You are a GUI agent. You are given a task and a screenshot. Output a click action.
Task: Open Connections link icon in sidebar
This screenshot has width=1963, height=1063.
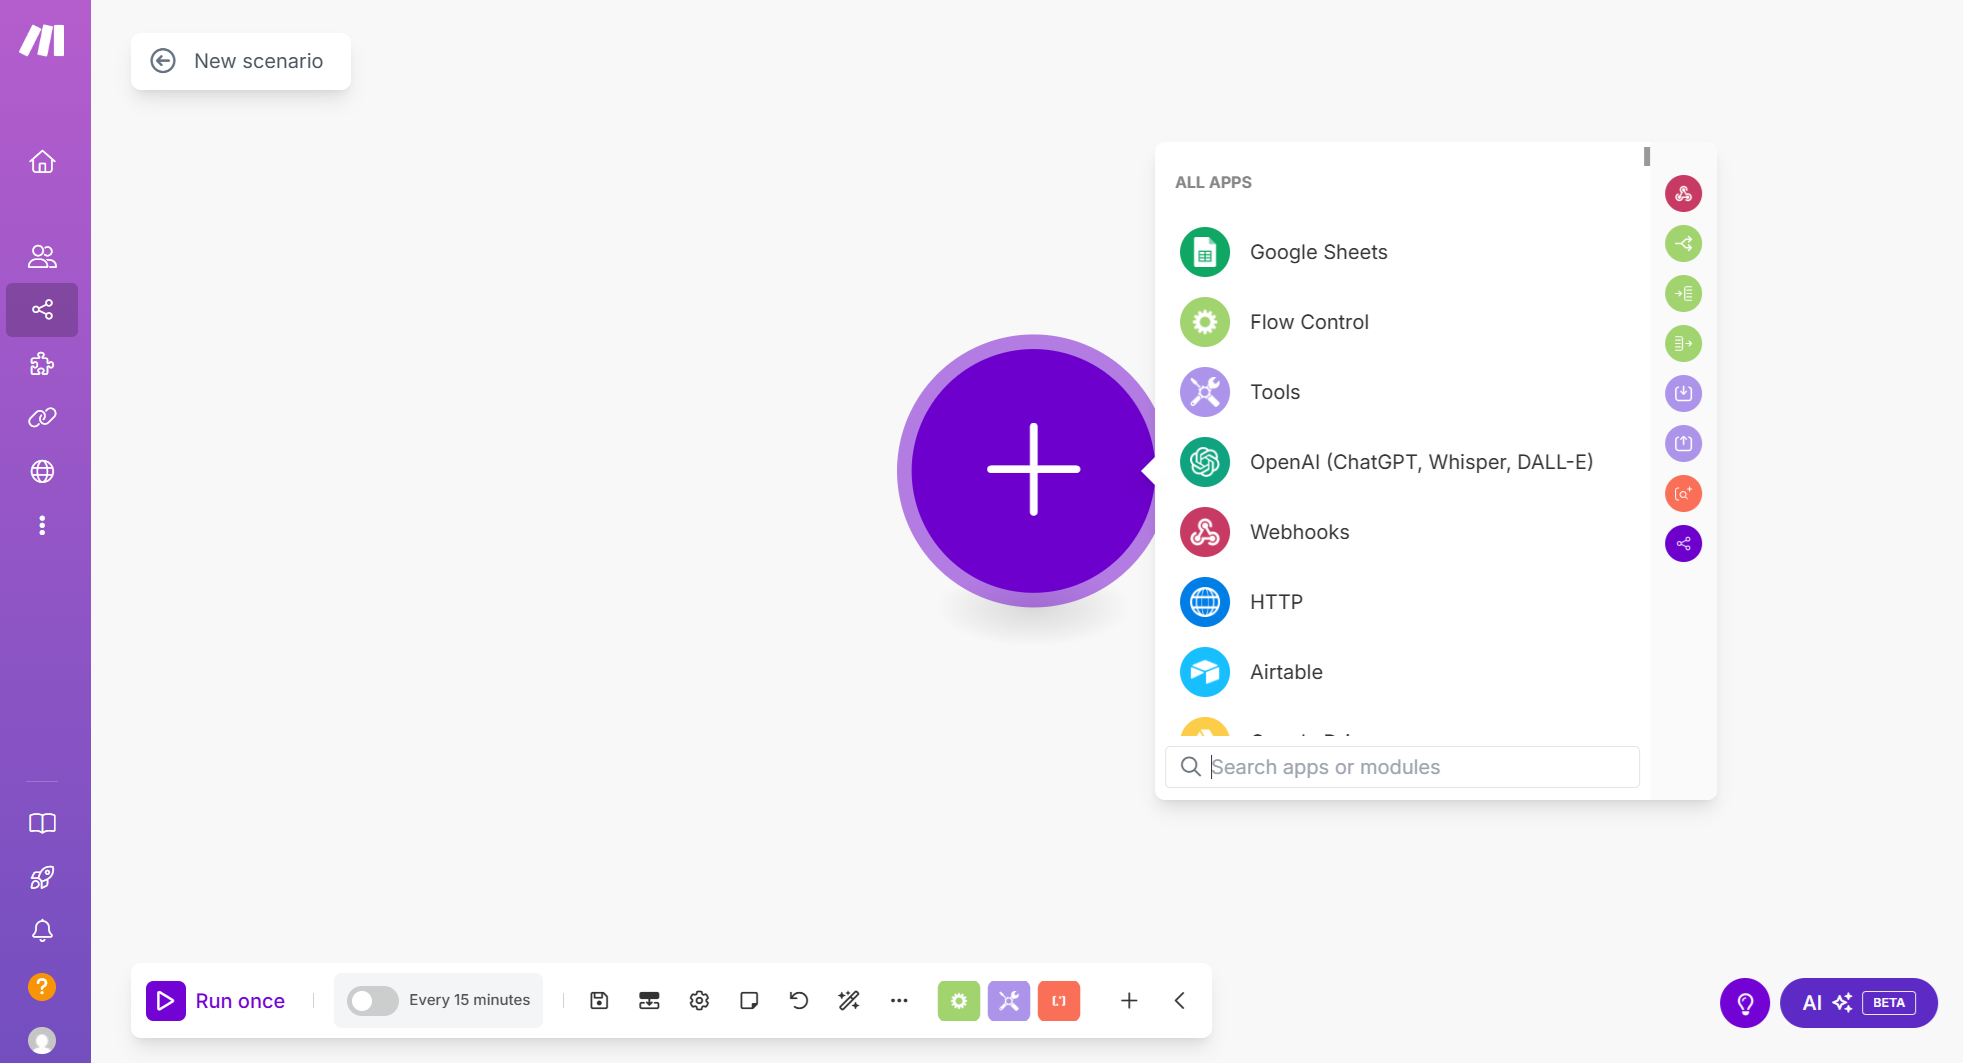click(42, 418)
